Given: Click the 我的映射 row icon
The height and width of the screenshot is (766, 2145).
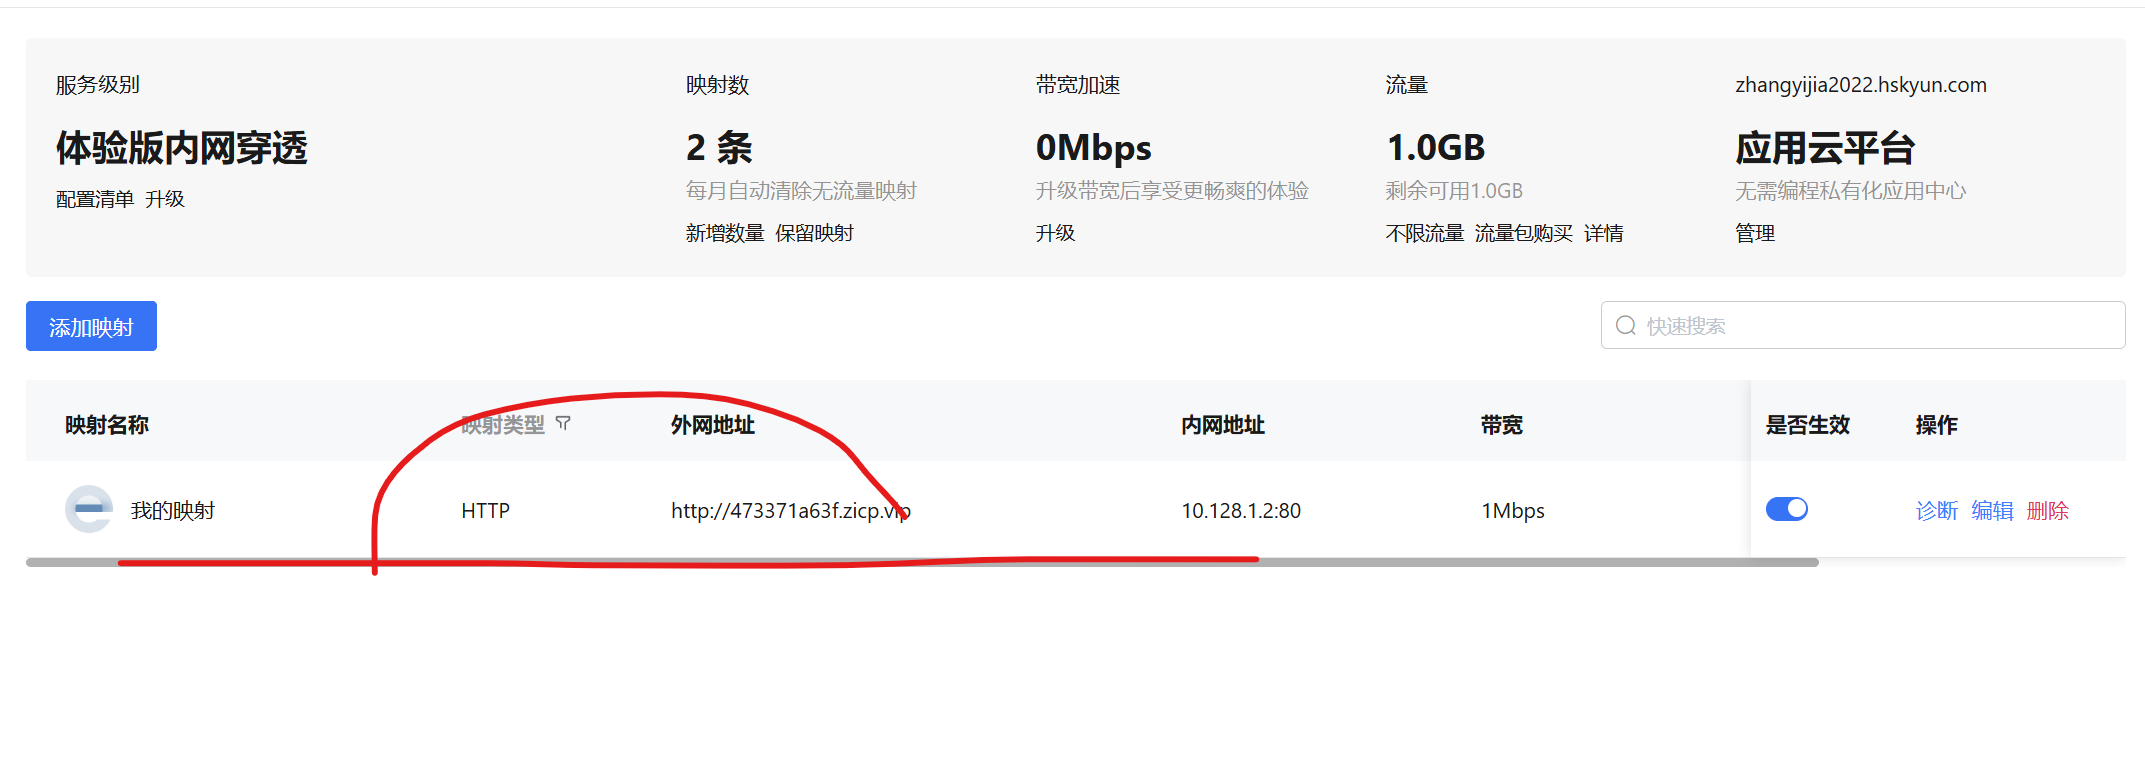Looking at the screenshot, I should (x=89, y=509).
